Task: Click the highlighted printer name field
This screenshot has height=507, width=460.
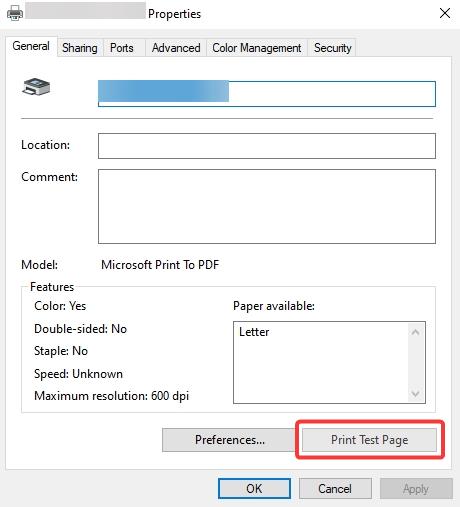Action: tap(267, 94)
